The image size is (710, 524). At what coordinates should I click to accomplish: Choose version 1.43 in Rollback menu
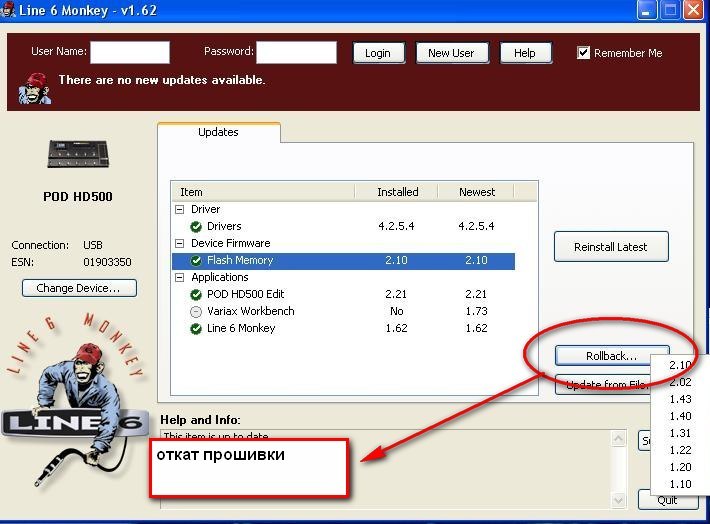680,399
